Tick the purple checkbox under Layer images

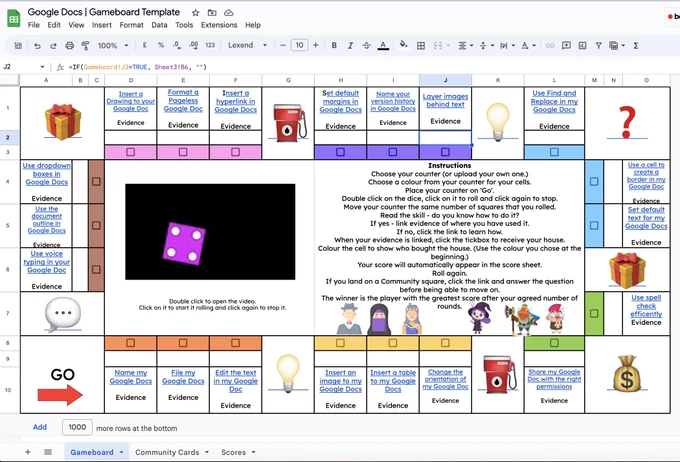pyautogui.click(x=445, y=152)
